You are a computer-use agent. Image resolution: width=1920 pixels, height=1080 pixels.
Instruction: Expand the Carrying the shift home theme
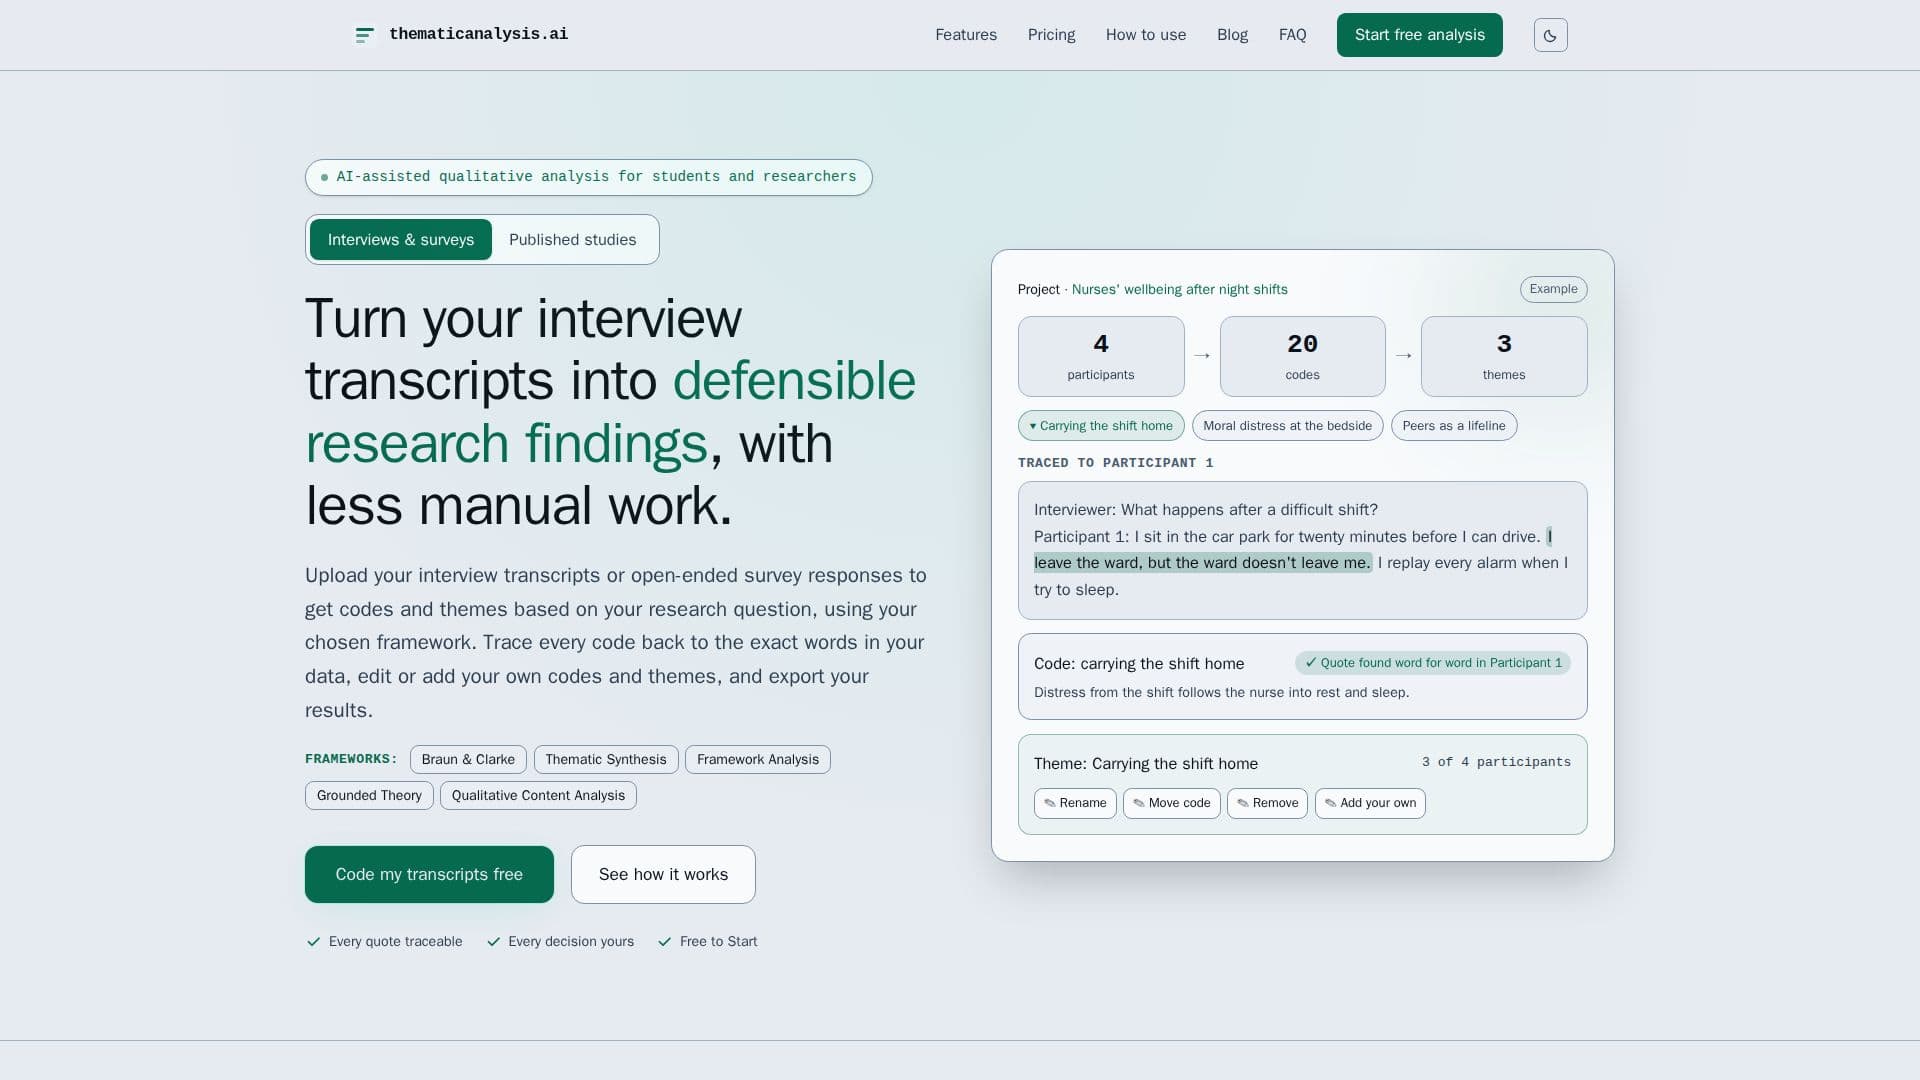[x=1101, y=426]
